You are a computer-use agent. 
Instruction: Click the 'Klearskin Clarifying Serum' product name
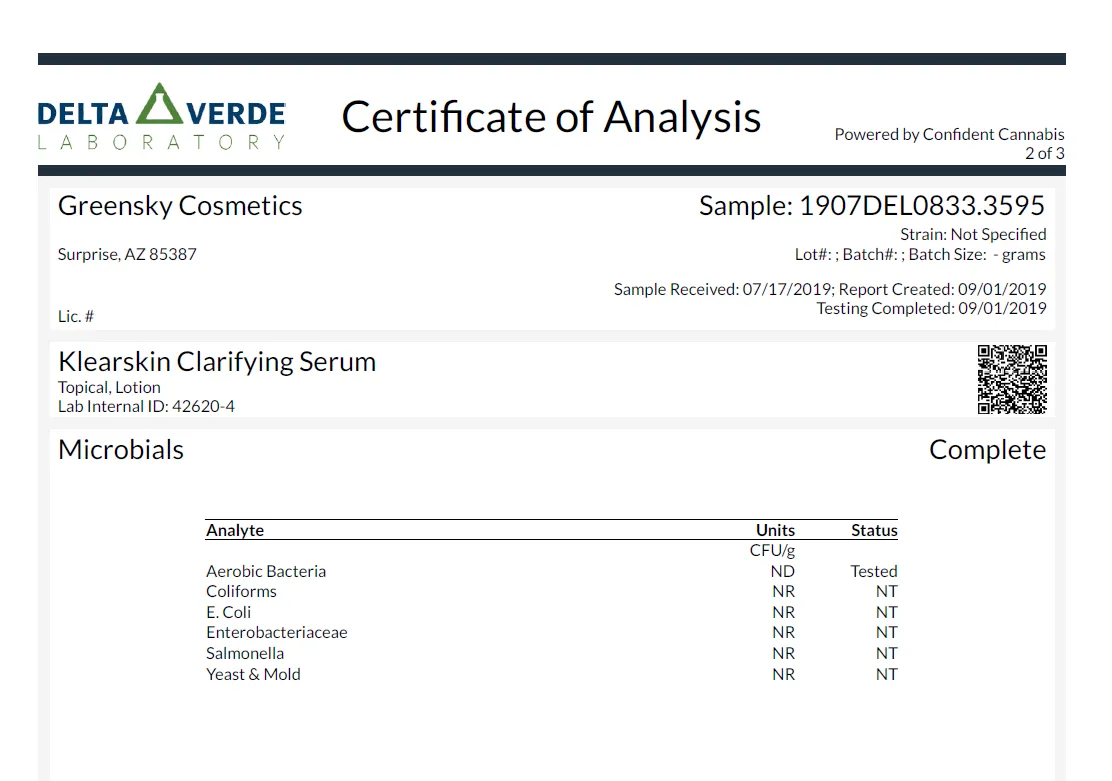[x=217, y=362]
